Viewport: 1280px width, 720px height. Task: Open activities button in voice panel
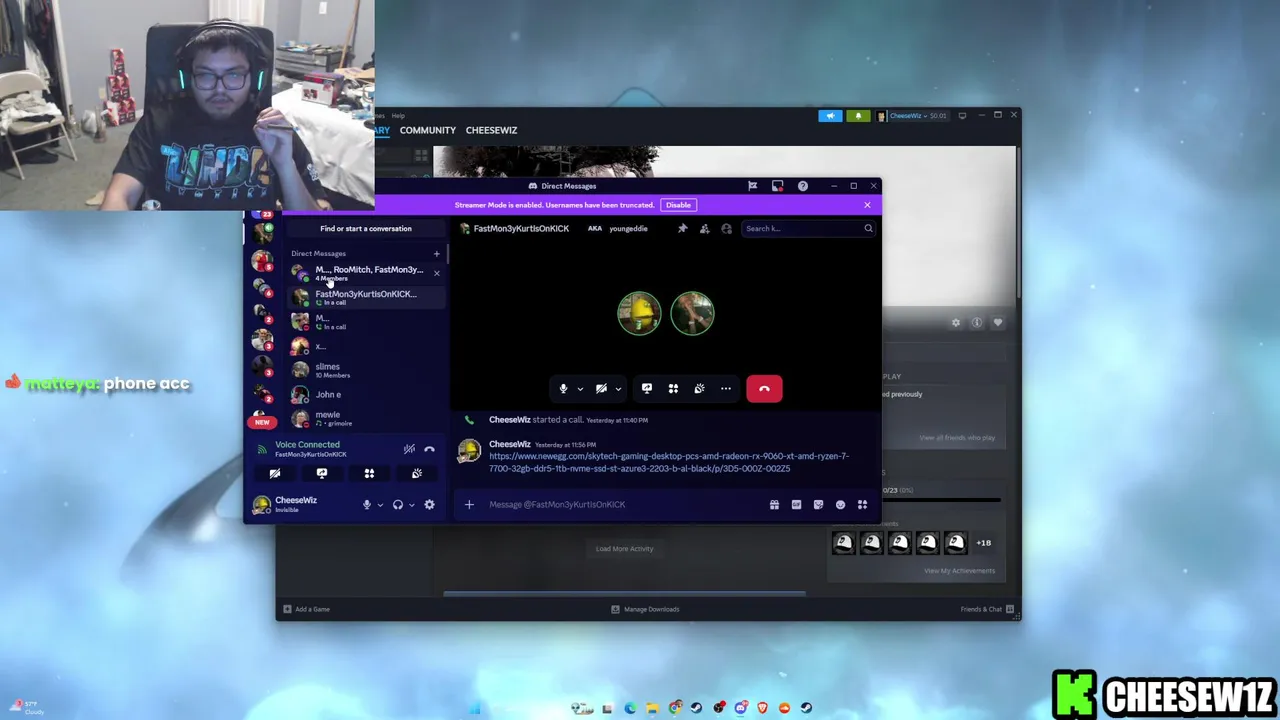369,474
